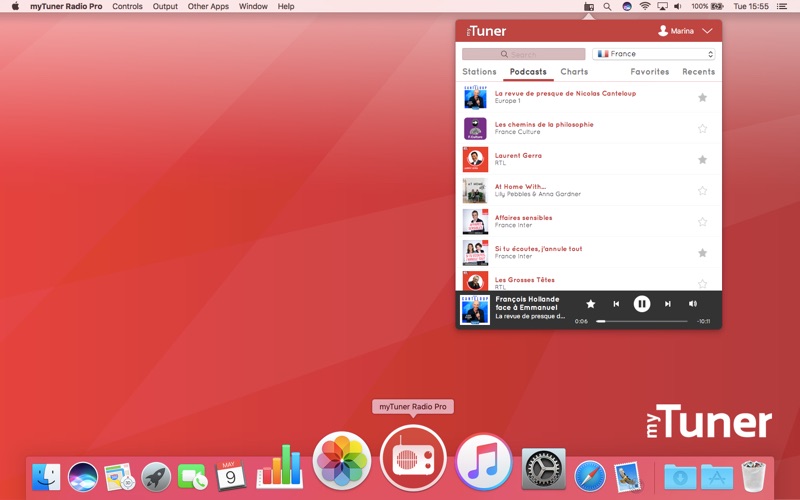Expand the Marina account chevron

point(707,31)
